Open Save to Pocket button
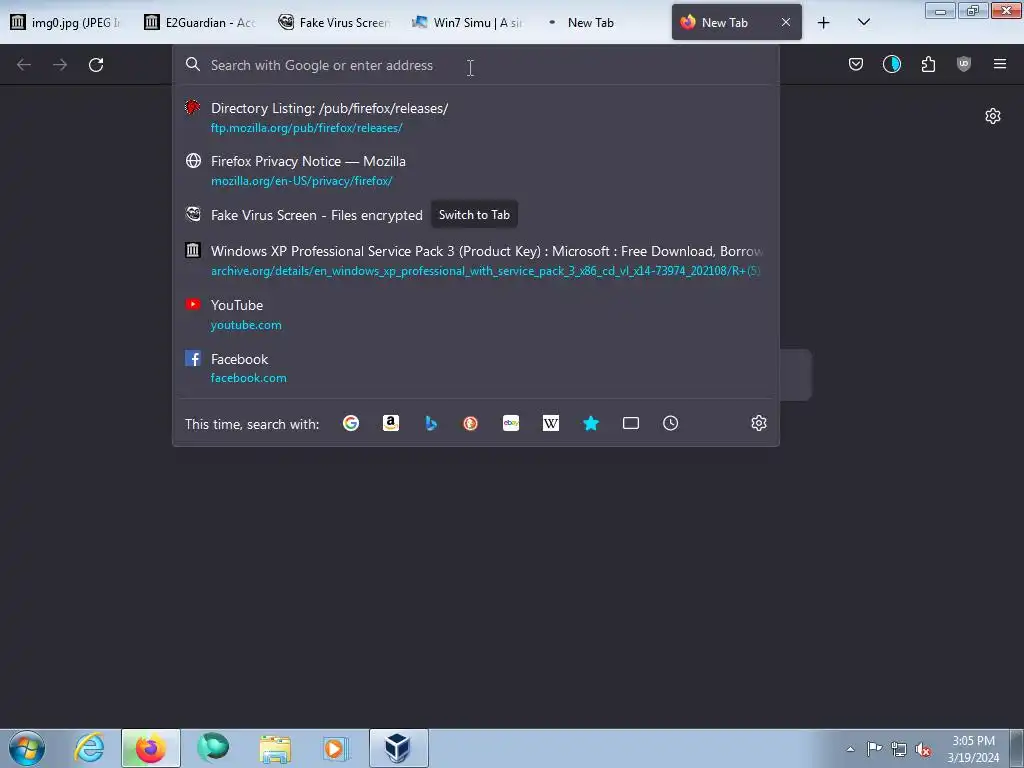1024x768 pixels. pyautogui.click(x=856, y=64)
